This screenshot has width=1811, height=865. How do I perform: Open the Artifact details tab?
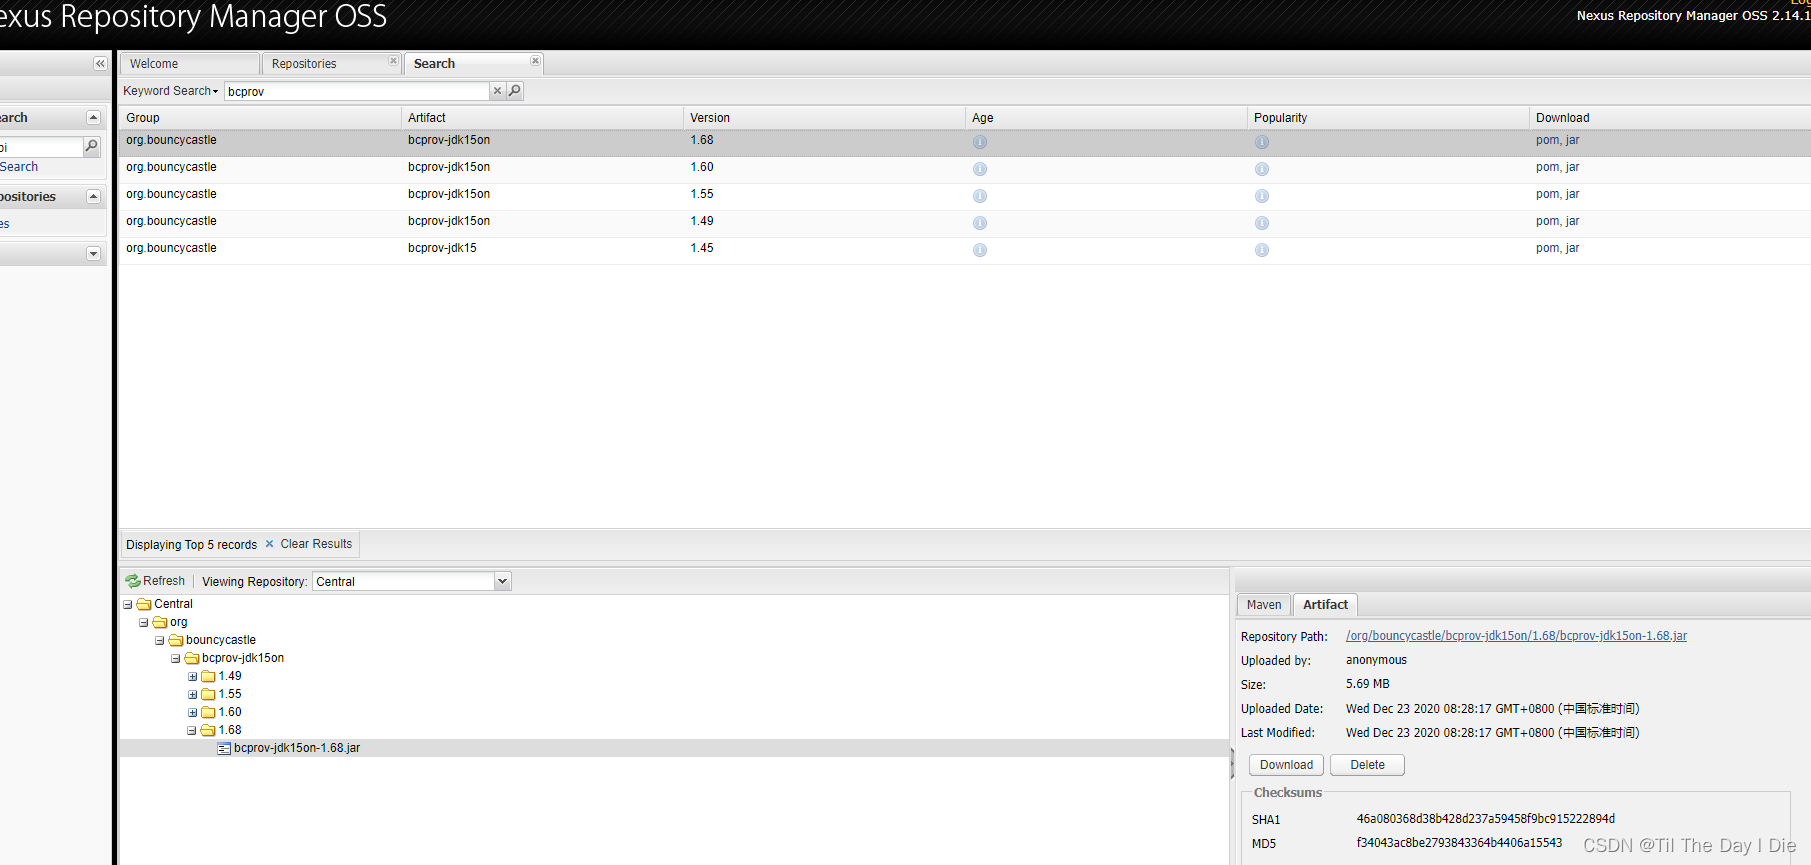coord(1325,605)
